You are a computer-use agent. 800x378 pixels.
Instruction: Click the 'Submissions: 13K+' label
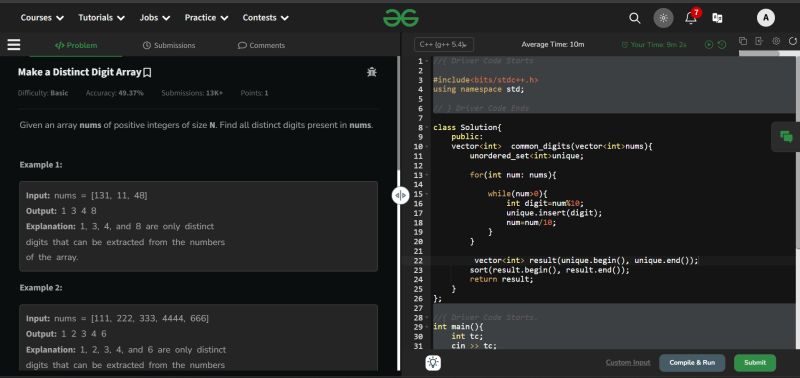tap(192, 93)
